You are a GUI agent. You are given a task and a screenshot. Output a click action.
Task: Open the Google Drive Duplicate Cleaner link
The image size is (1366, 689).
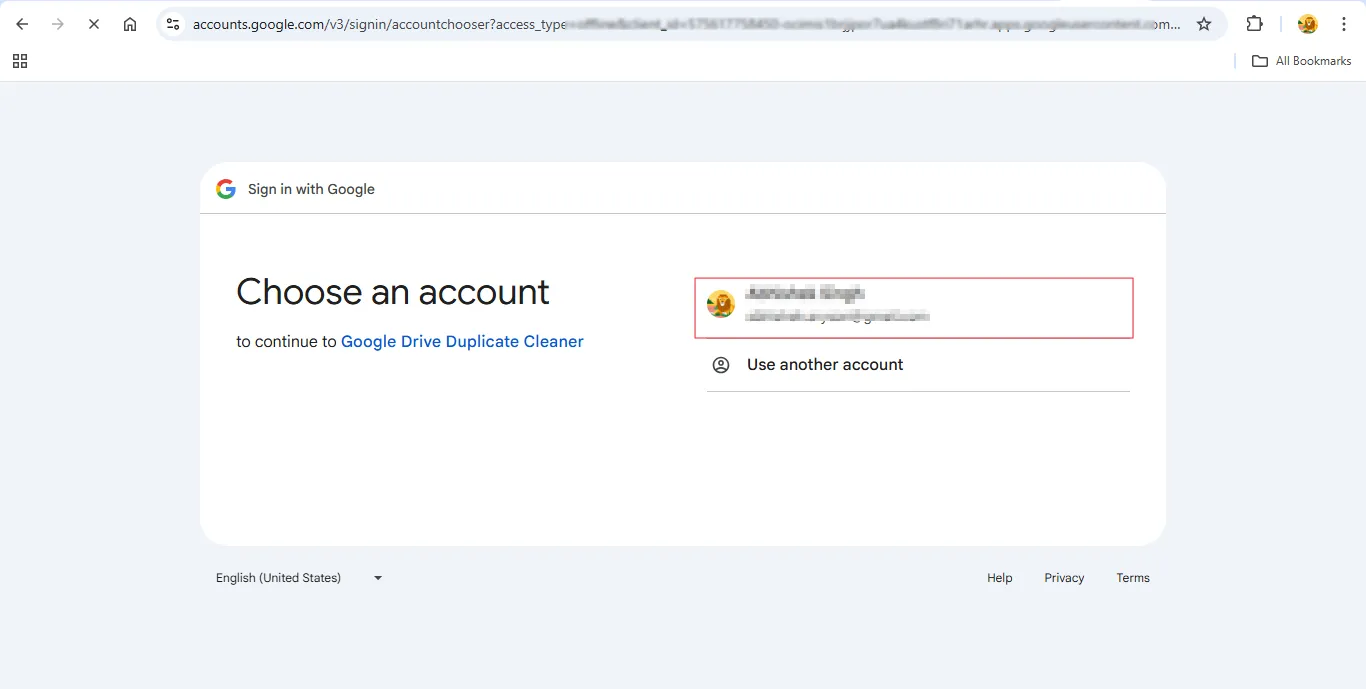click(x=462, y=342)
